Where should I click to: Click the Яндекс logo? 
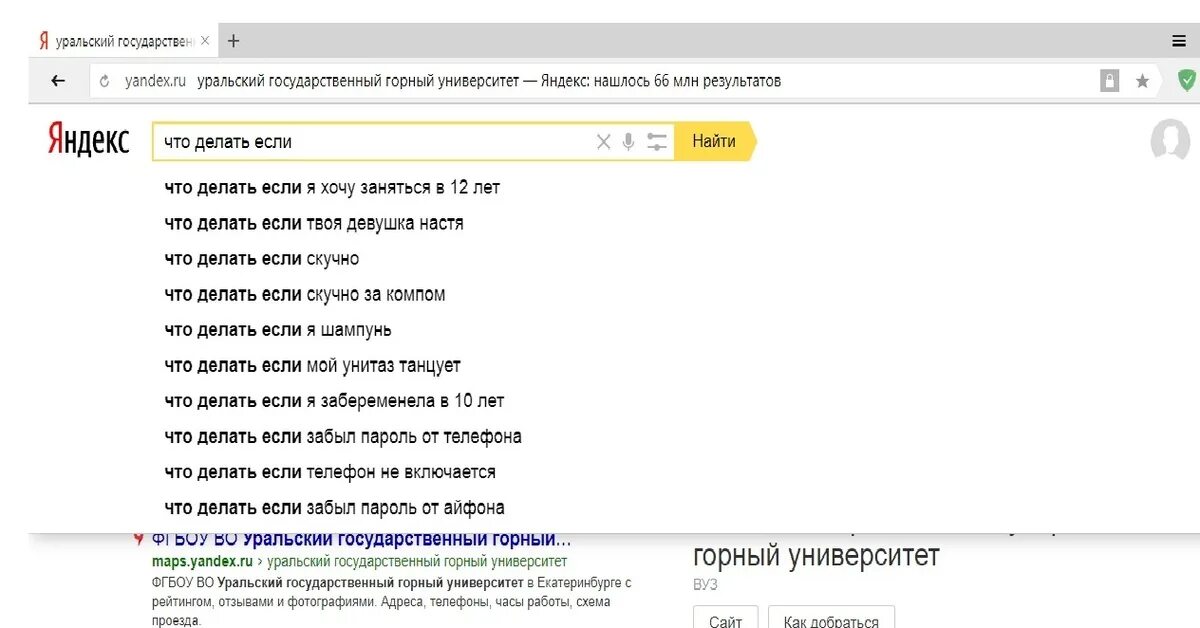point(89,140)
